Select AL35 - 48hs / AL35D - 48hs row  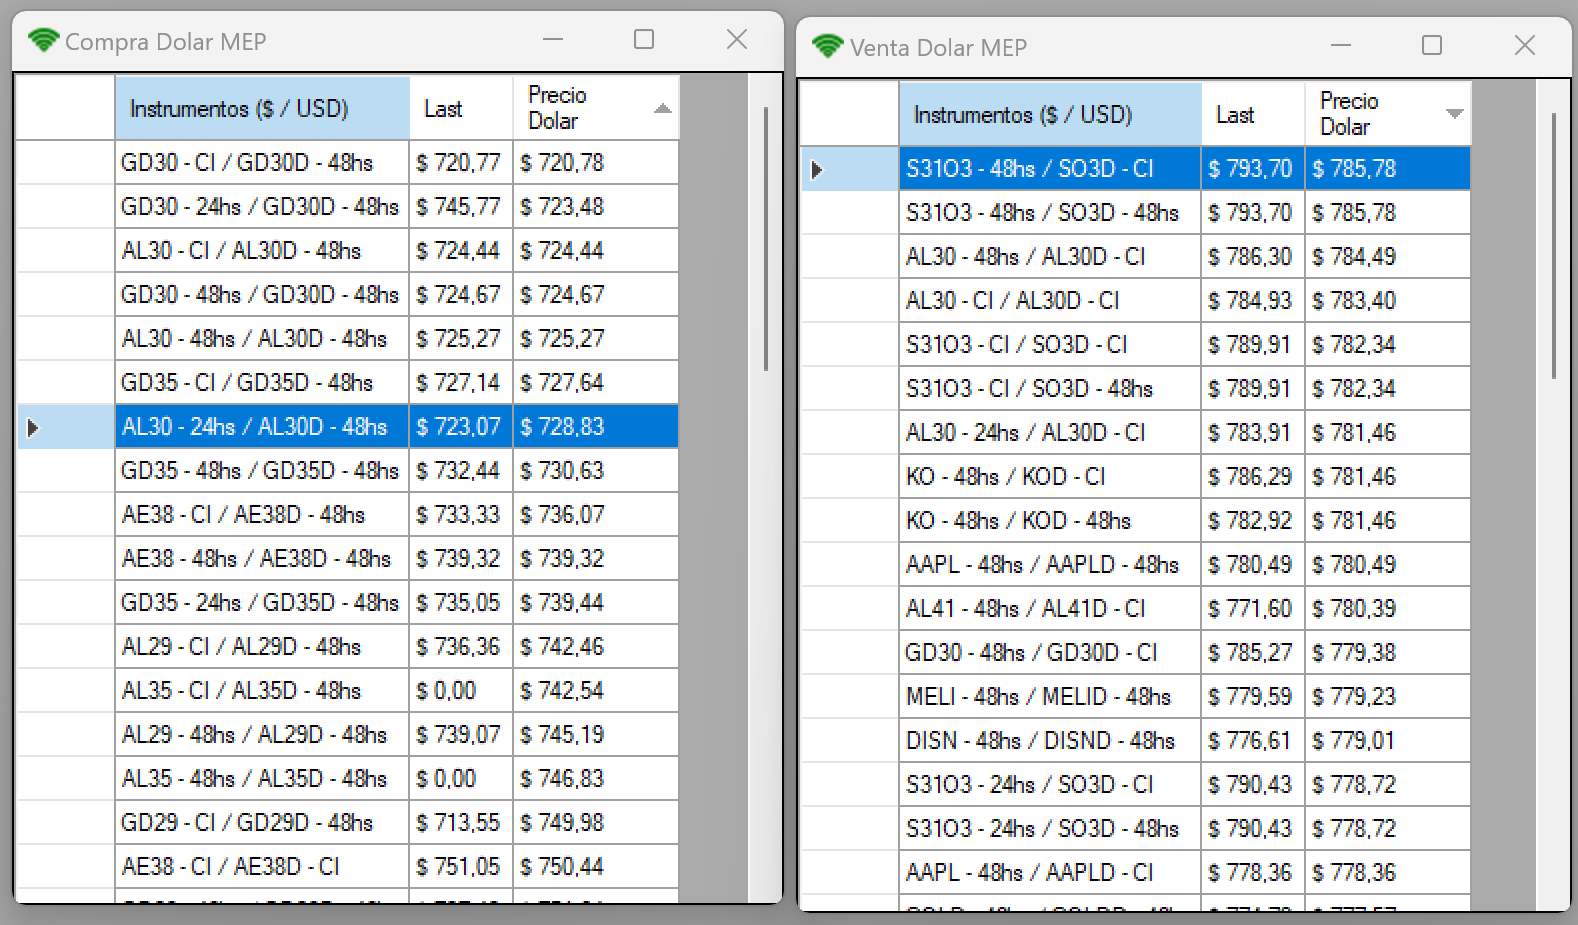click(x=347, y=778)
